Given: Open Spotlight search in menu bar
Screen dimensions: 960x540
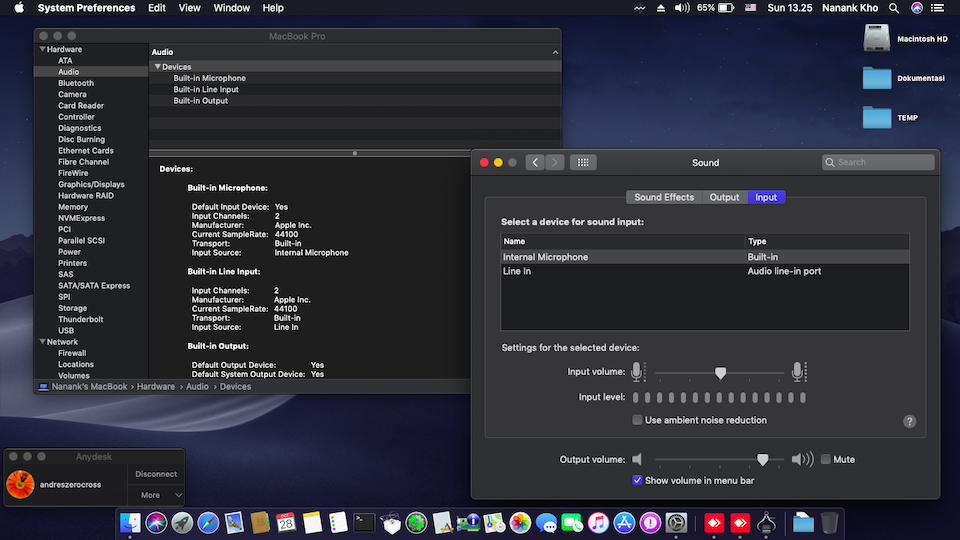Looking at the screenshot, I should [894, 8].
